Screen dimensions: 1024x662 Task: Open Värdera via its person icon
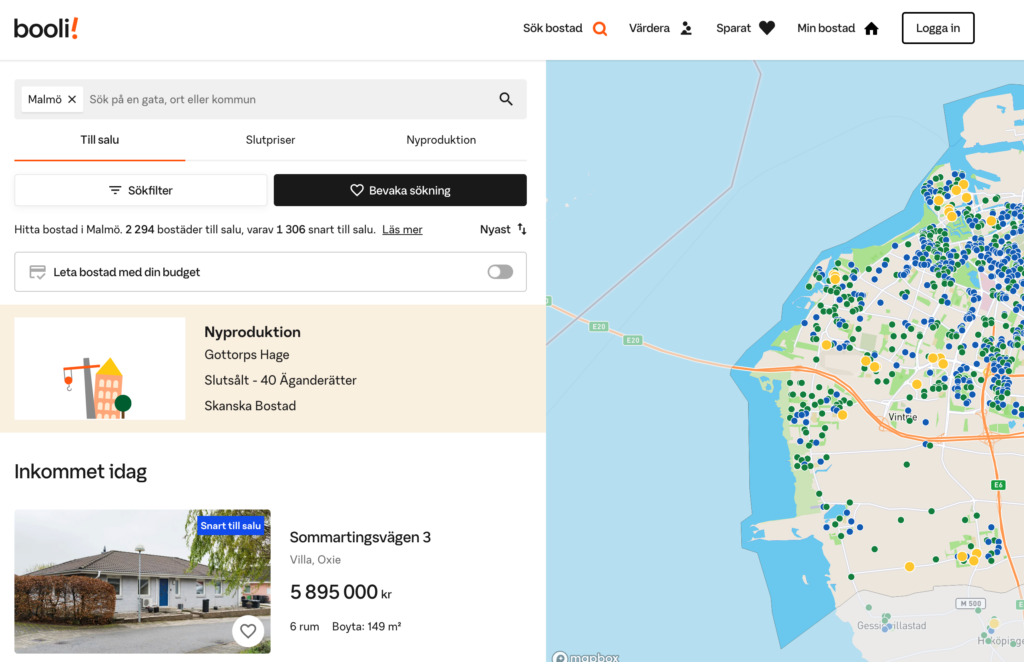[x=685, y=28]
